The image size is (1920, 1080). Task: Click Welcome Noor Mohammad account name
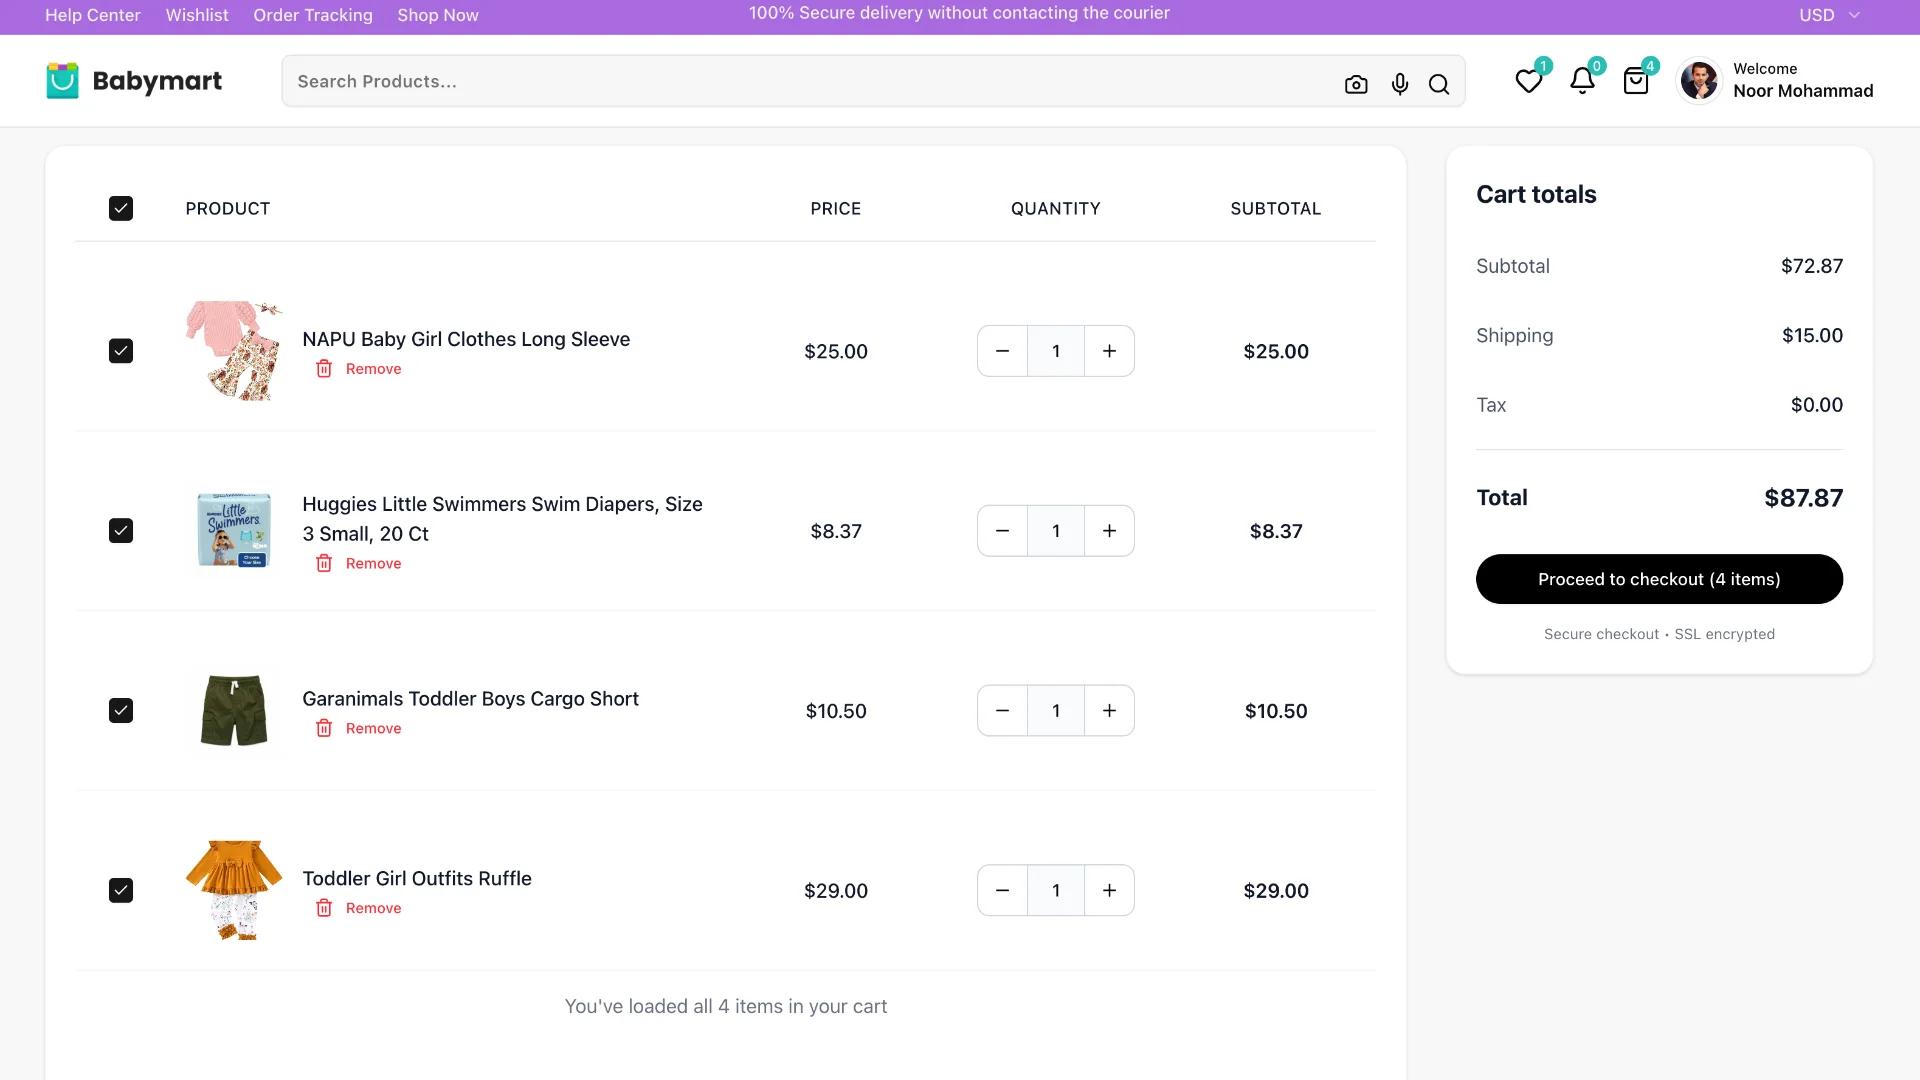click(1803, 81)
